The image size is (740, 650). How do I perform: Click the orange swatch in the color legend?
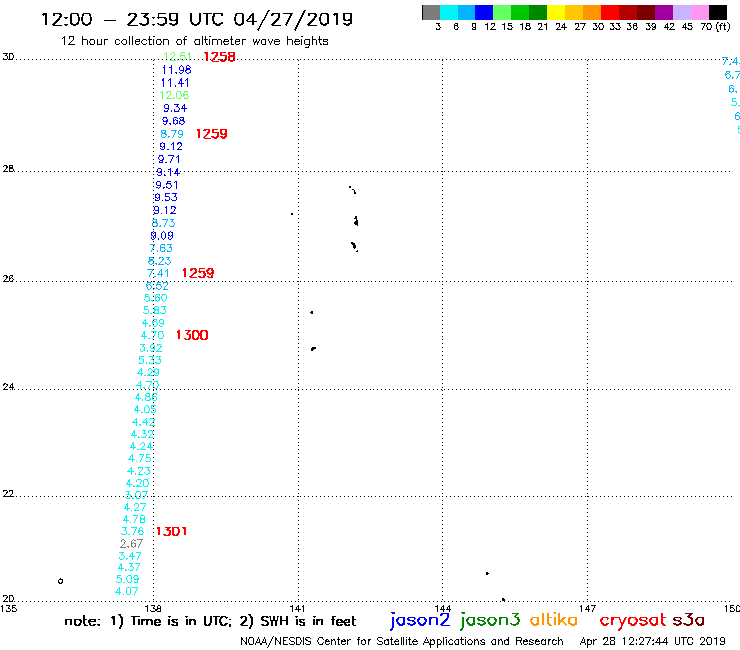592,12
